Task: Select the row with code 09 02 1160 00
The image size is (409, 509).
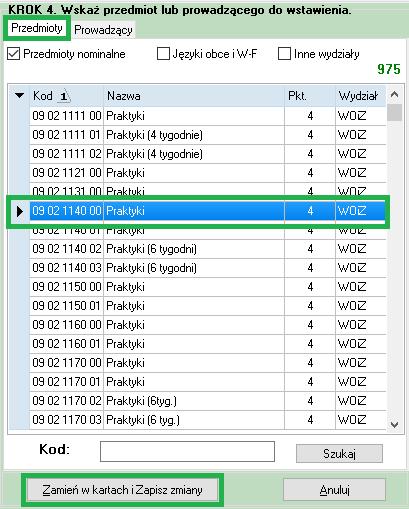Action: [208, 325]
